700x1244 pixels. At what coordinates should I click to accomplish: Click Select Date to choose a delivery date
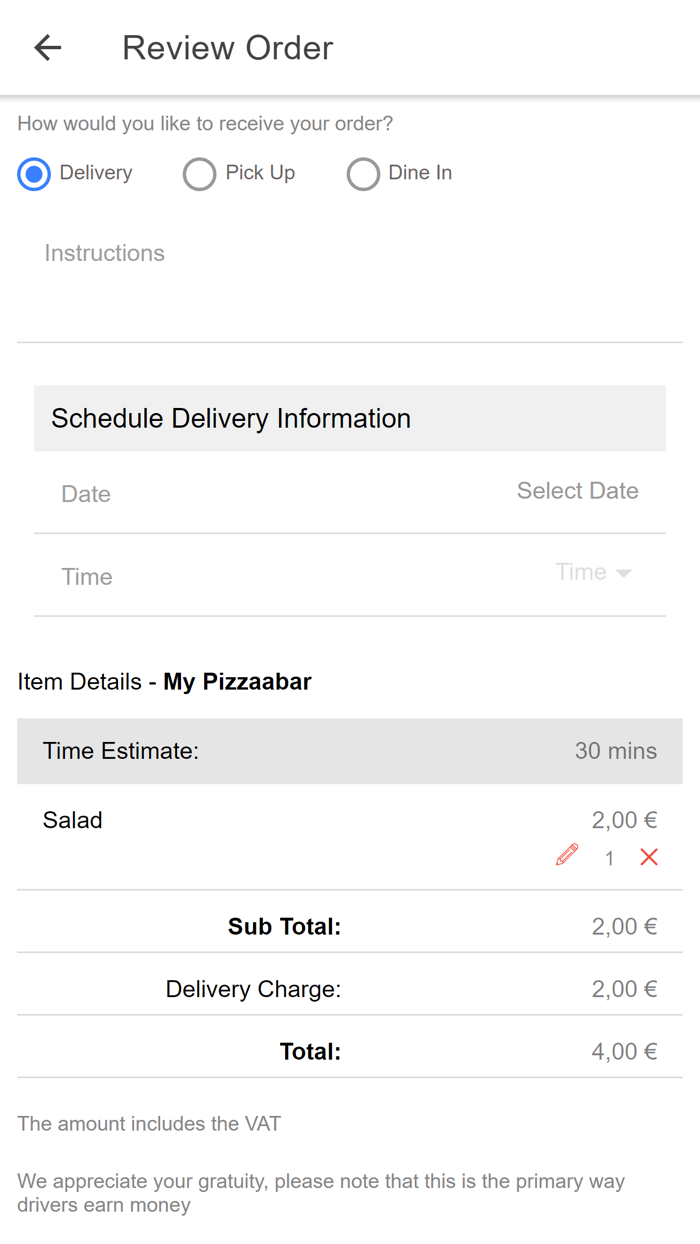pos(578,491)
